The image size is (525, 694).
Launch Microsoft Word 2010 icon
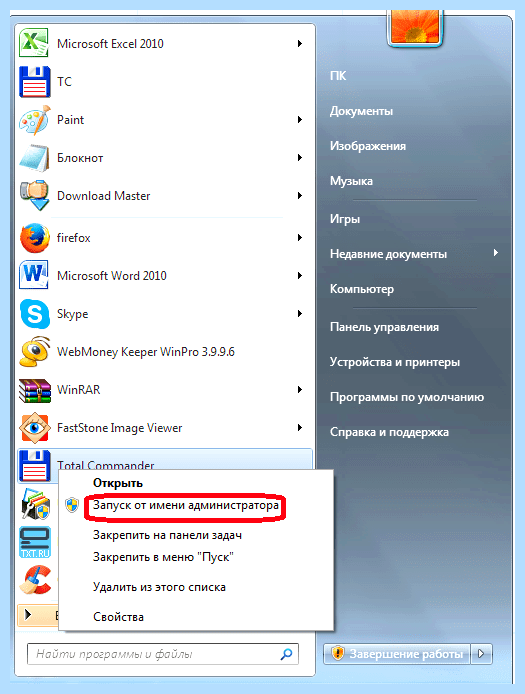click(34, 275)
